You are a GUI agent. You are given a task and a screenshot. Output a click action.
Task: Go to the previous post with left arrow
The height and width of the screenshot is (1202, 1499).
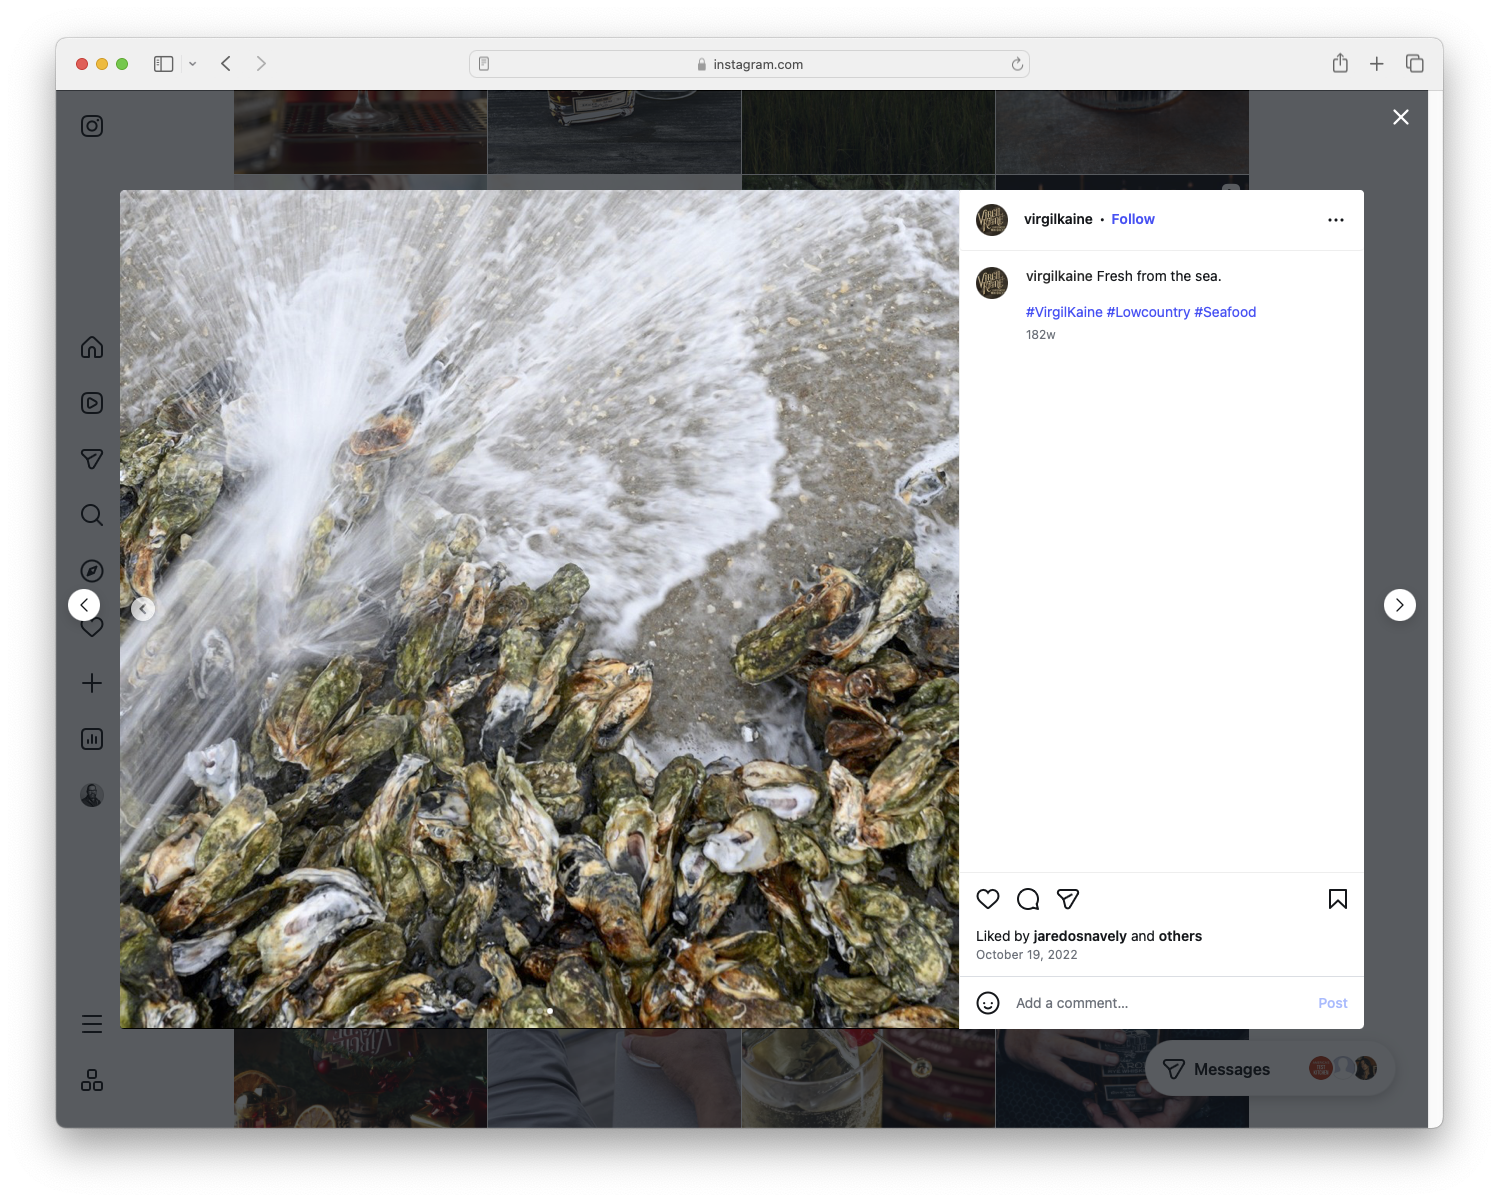tap(84, 605)
